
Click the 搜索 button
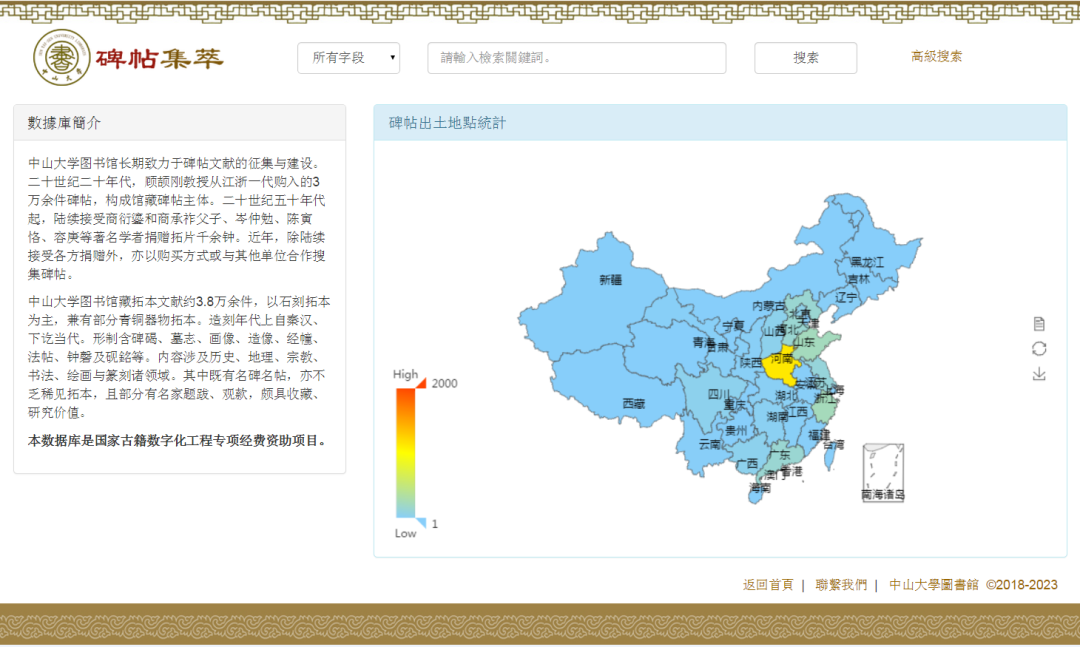click(805, 58)
